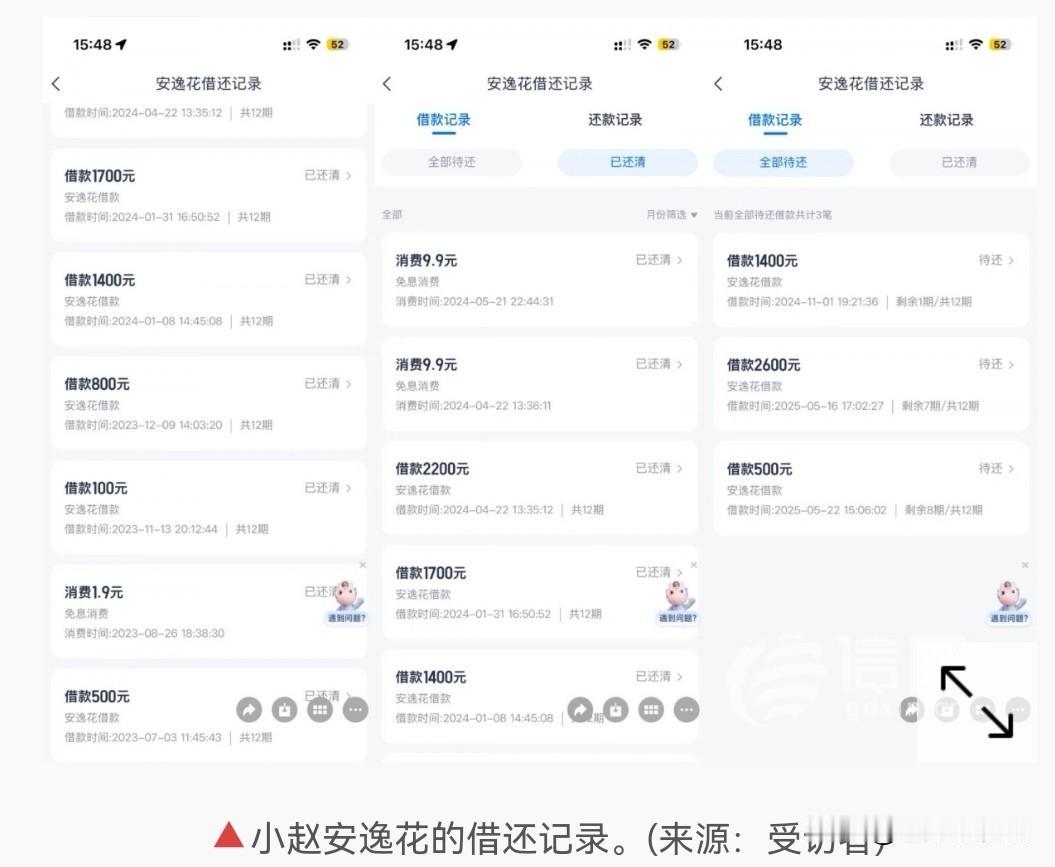Open the three-dots more icon in the middle screenshot
The height and width of the screenshot is (867, 1055).
[687, 710]
